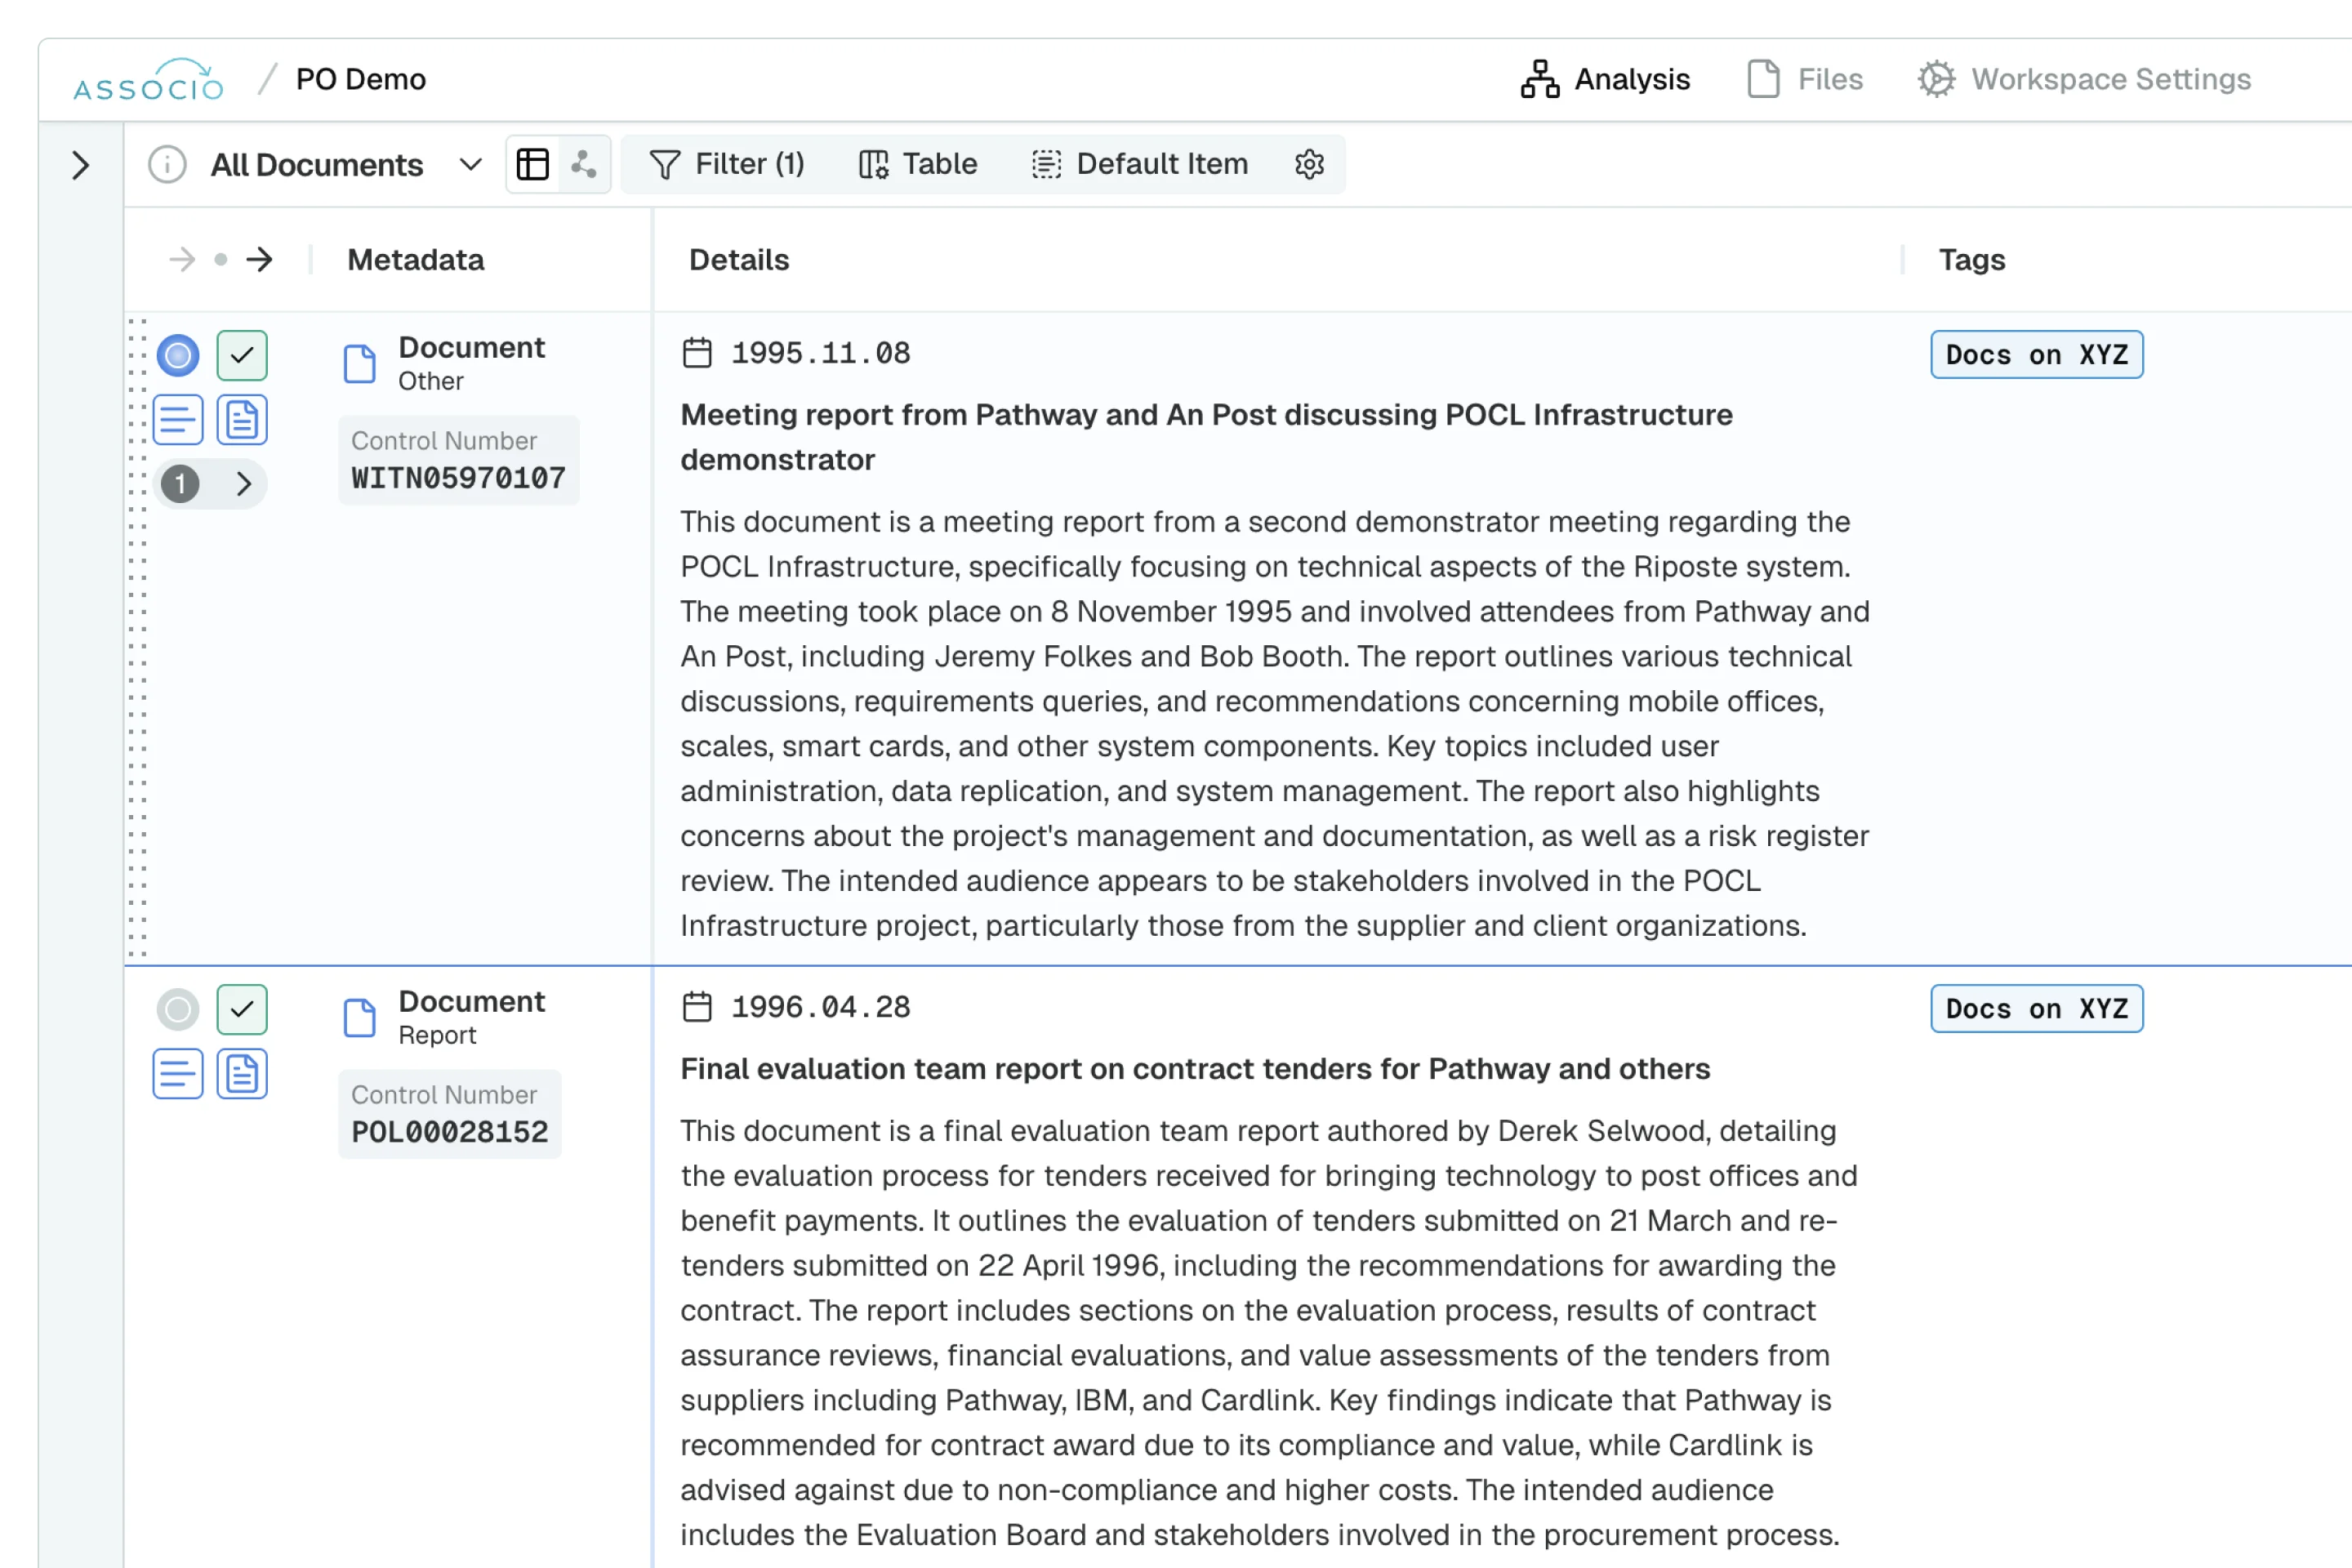
Task: Select the radio button for first document
Action: point(178,355)
